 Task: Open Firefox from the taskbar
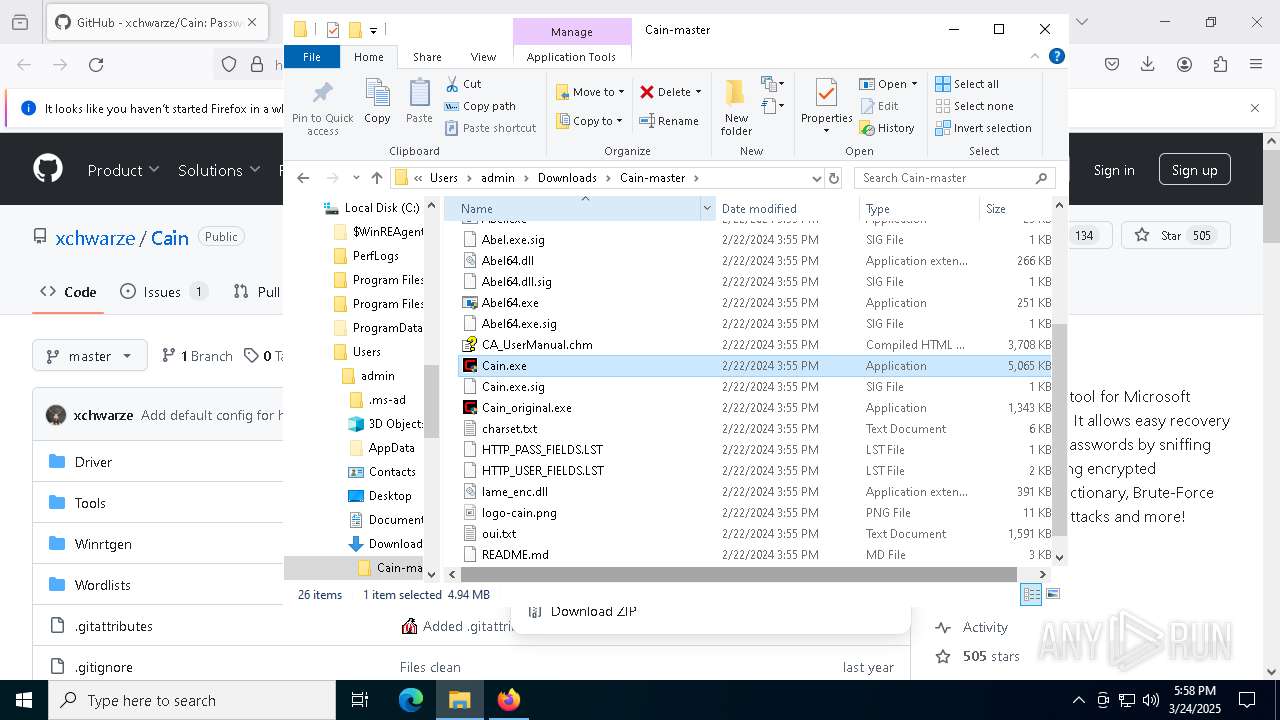(x=509, y=700)
